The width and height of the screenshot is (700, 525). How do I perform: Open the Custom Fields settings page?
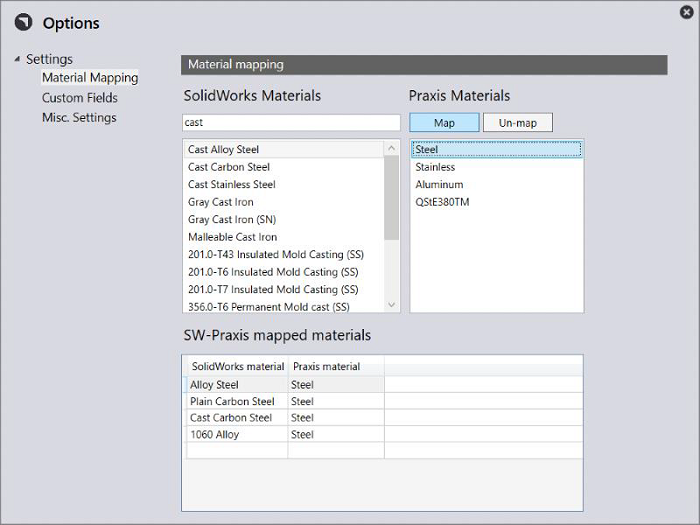pos(79,98)
